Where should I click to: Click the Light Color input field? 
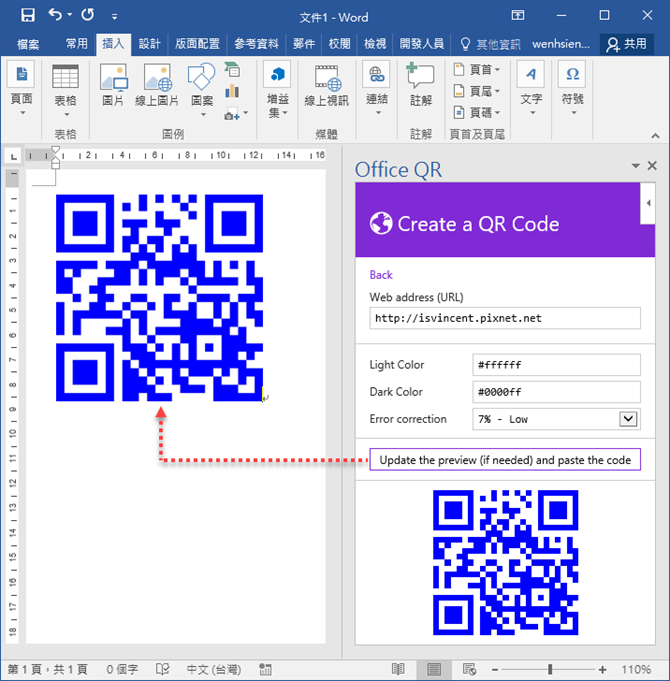[556, 365]
